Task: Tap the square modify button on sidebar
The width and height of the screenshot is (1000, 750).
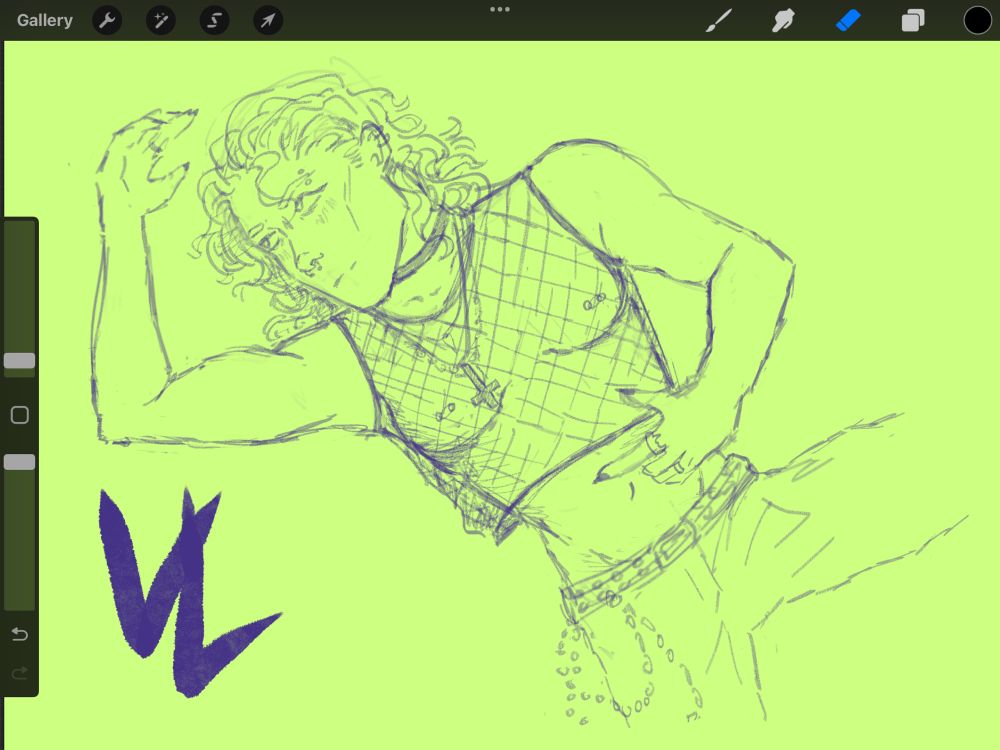Action: point(20,415)
